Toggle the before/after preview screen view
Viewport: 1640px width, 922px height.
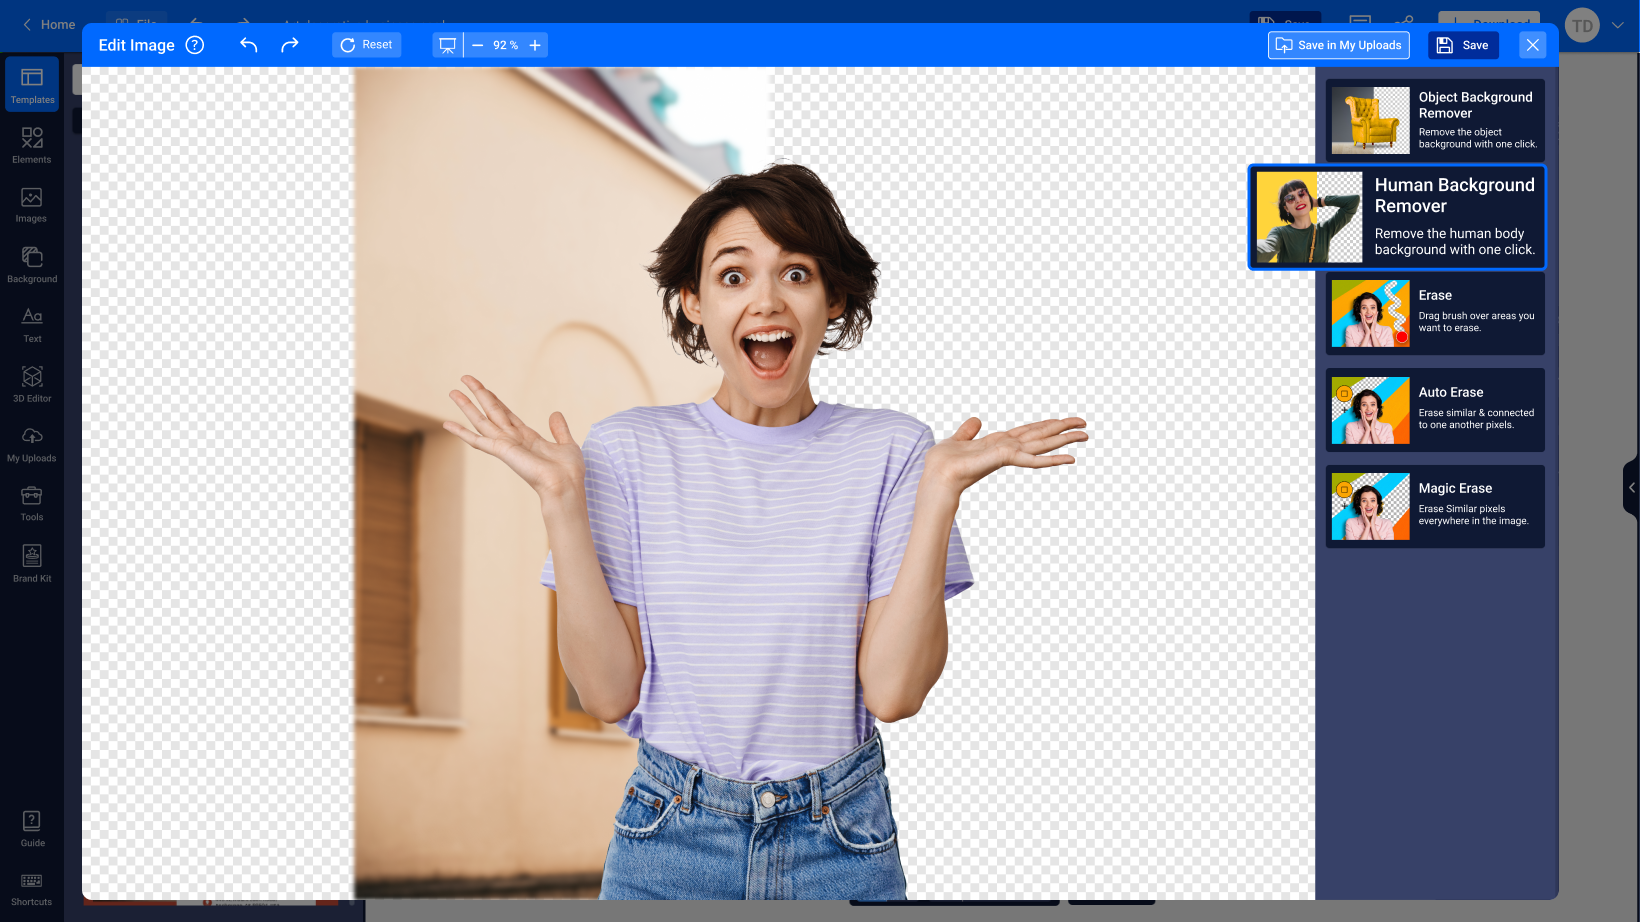point(447,45)
